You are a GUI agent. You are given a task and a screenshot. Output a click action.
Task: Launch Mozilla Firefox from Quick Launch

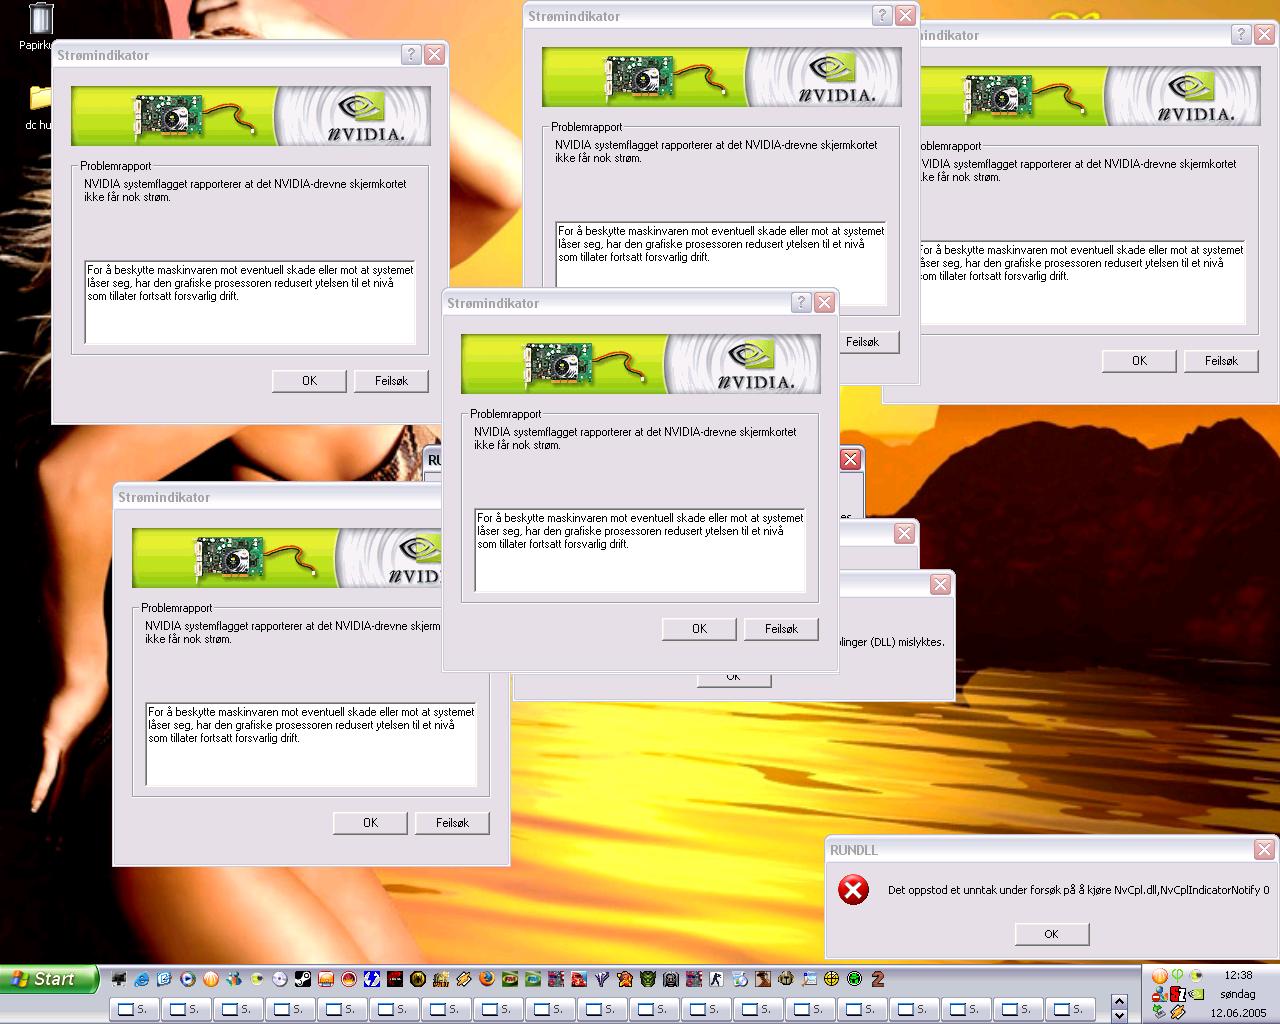tap(487, 979)
